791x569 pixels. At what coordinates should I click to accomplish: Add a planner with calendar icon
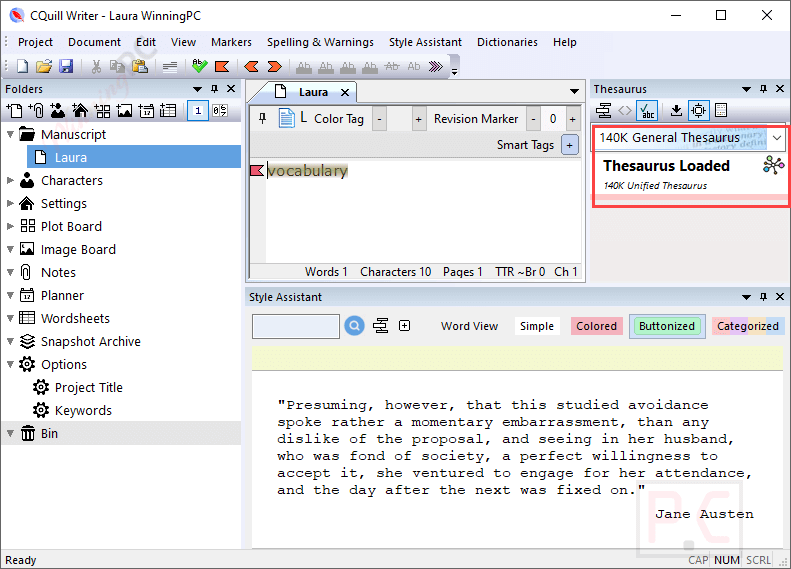tap(146, 110)
